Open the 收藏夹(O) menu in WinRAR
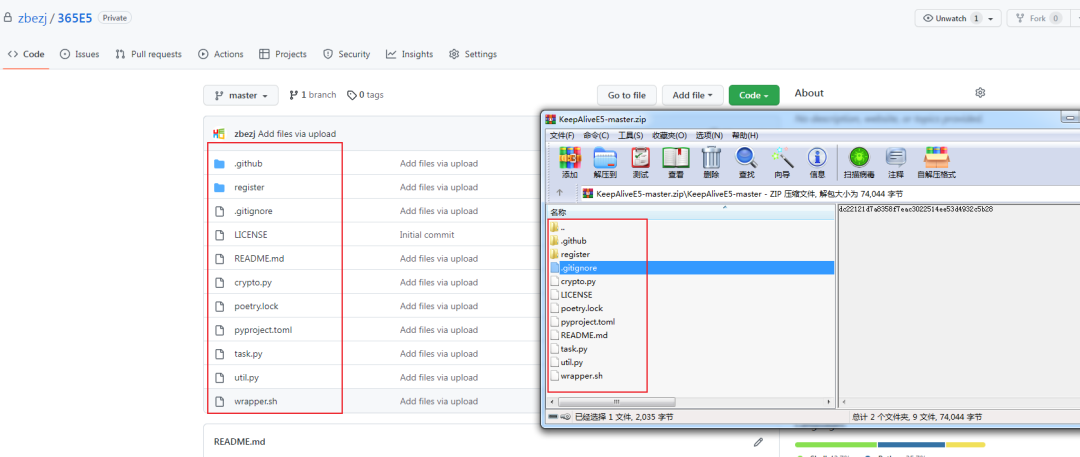Image resolution: width=1080 pixels, height=457 pixels. tap(669, 135)
